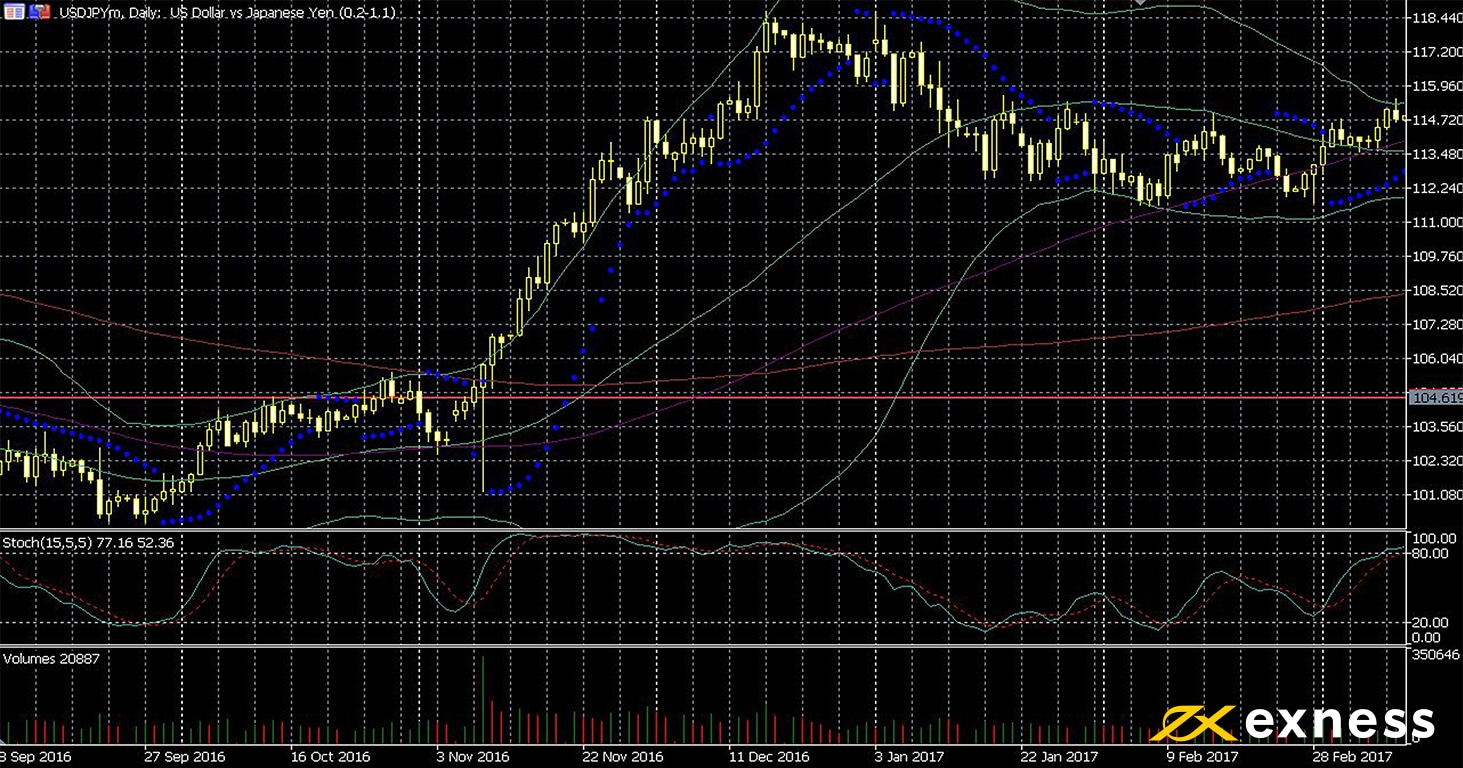The width and height of the screenshot is (1463, 768).
Task: Click the 350646 volume scale value
Action: click(x=1434, y=654)
